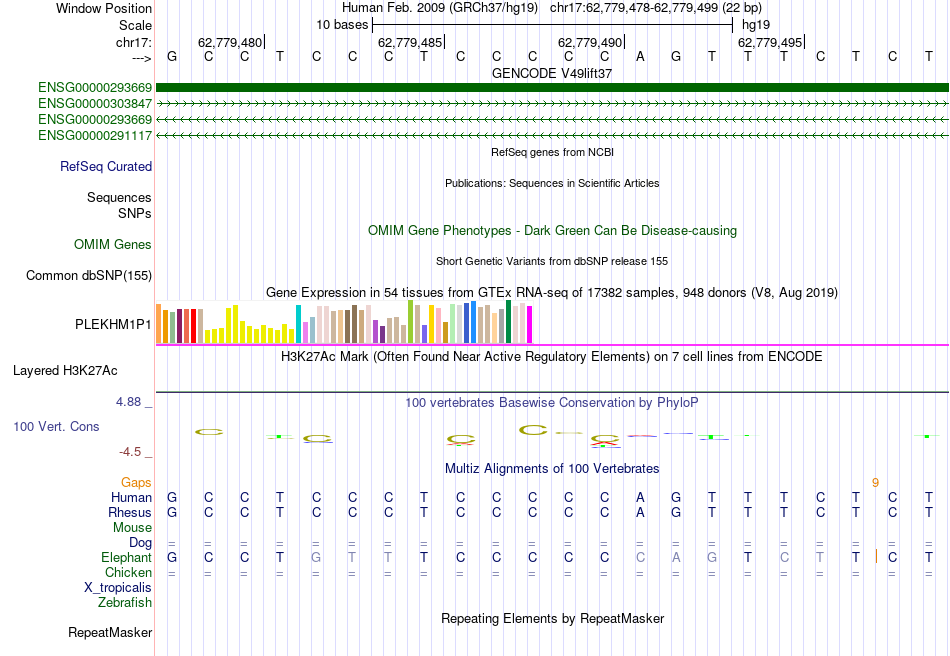Click the 100 Vert. Cons track label
This screenshot has height=656, width=950.
(x=56, y=426)
